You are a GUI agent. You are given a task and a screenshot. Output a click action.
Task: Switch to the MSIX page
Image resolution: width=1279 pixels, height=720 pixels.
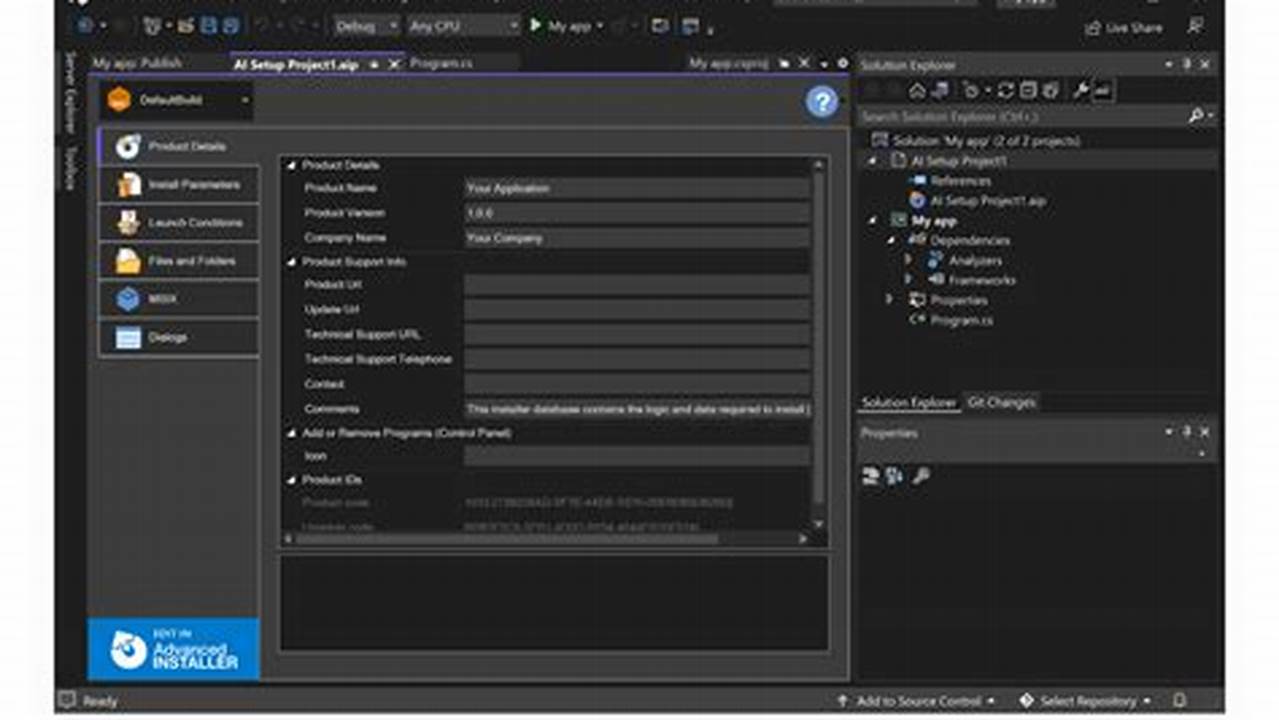point(178,299)
